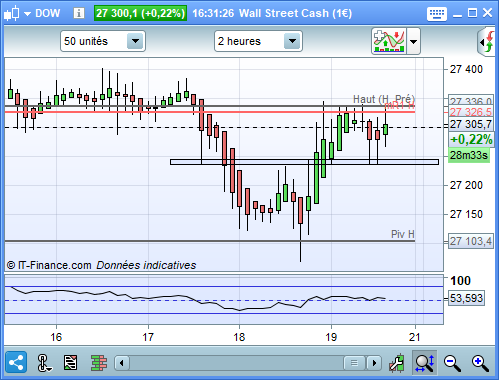
Task: Click the 100 level on RSI axis
Action: pyautogui.click(x=460, y=281)
